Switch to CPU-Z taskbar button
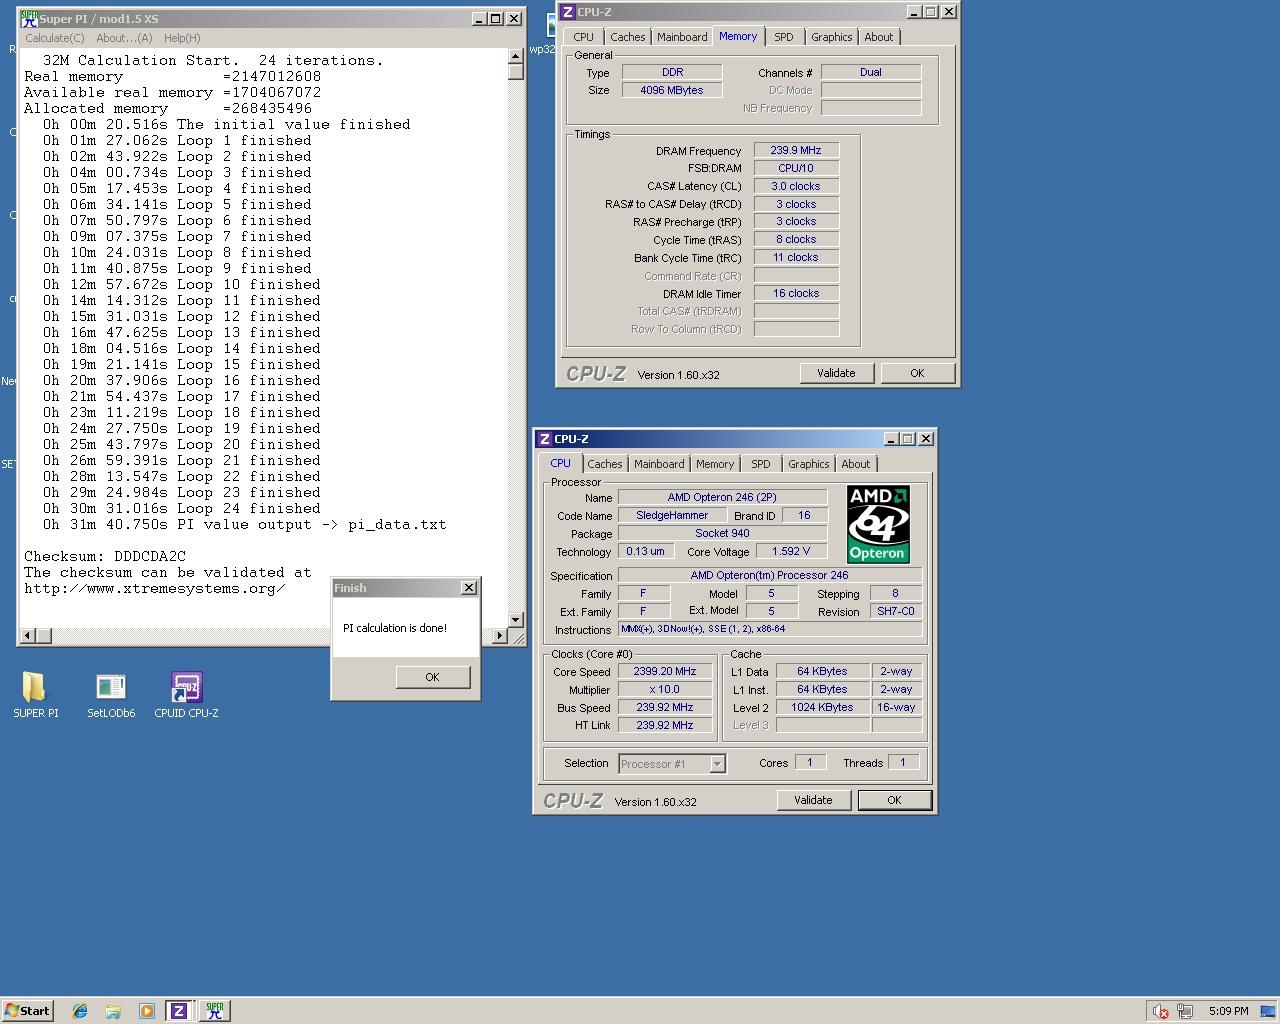The width and height of the screenshot is (1280, 1024). (x=179, y=1011)
